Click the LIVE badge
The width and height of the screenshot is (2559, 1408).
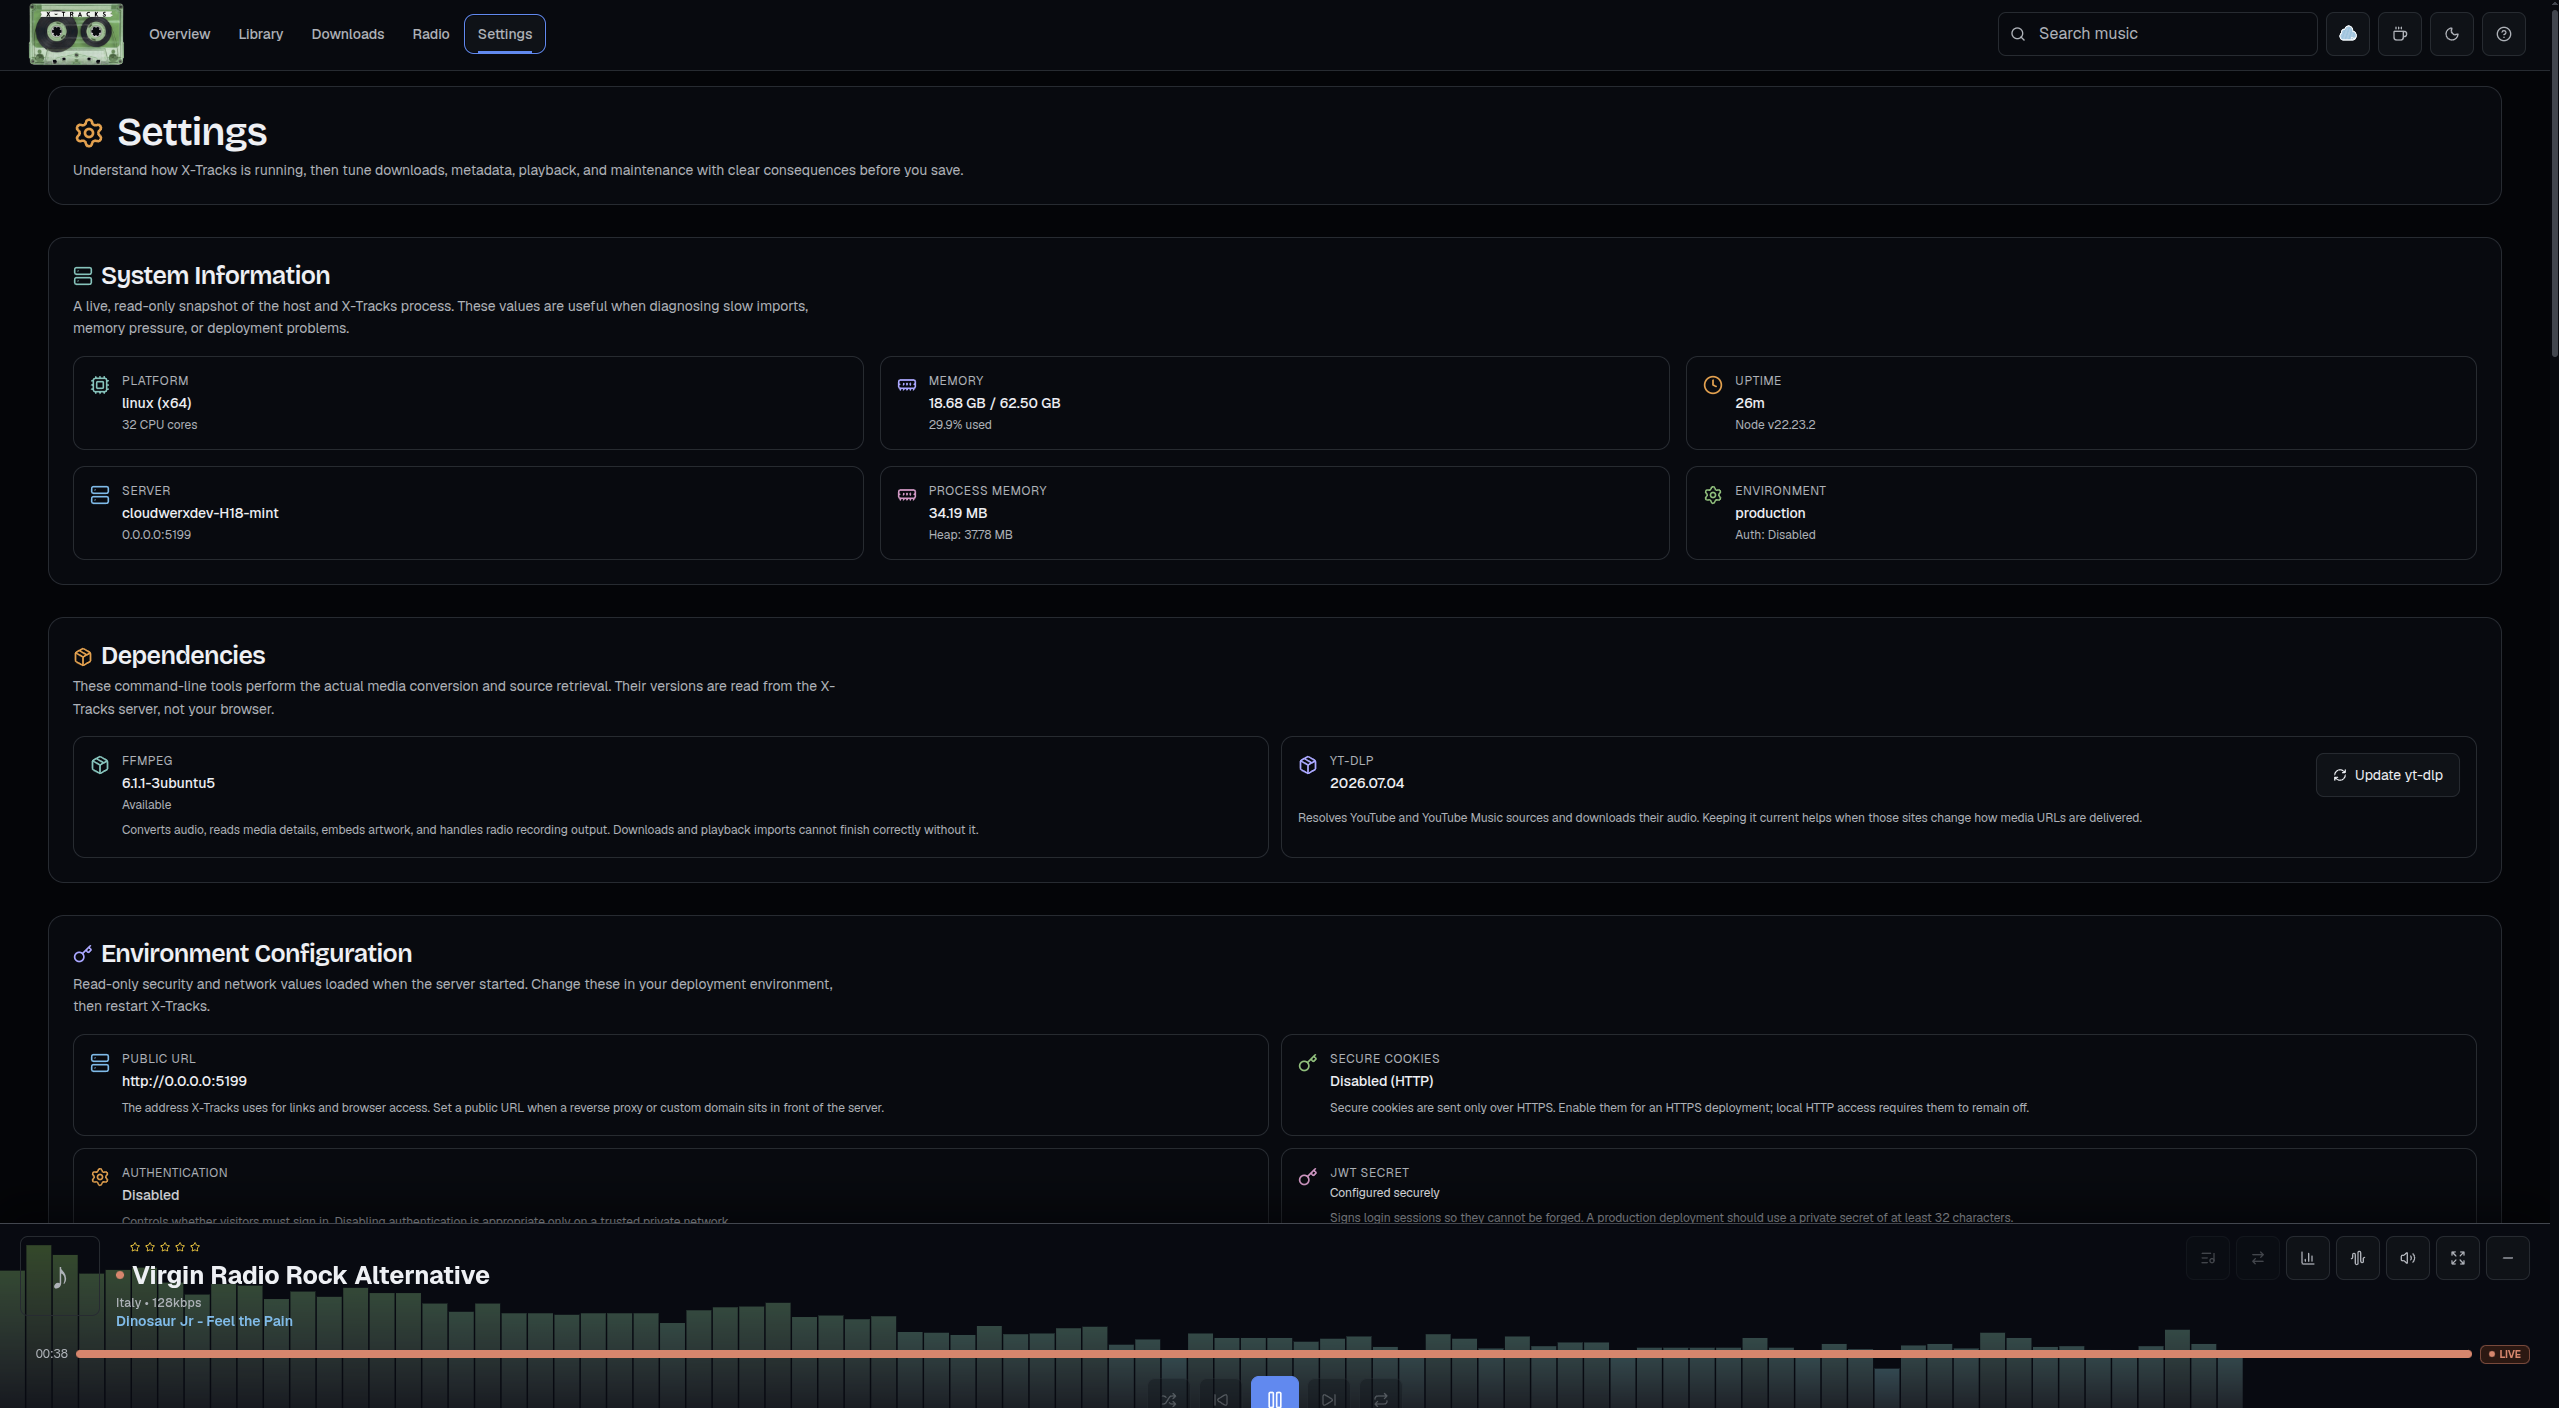[2505, 1354]
